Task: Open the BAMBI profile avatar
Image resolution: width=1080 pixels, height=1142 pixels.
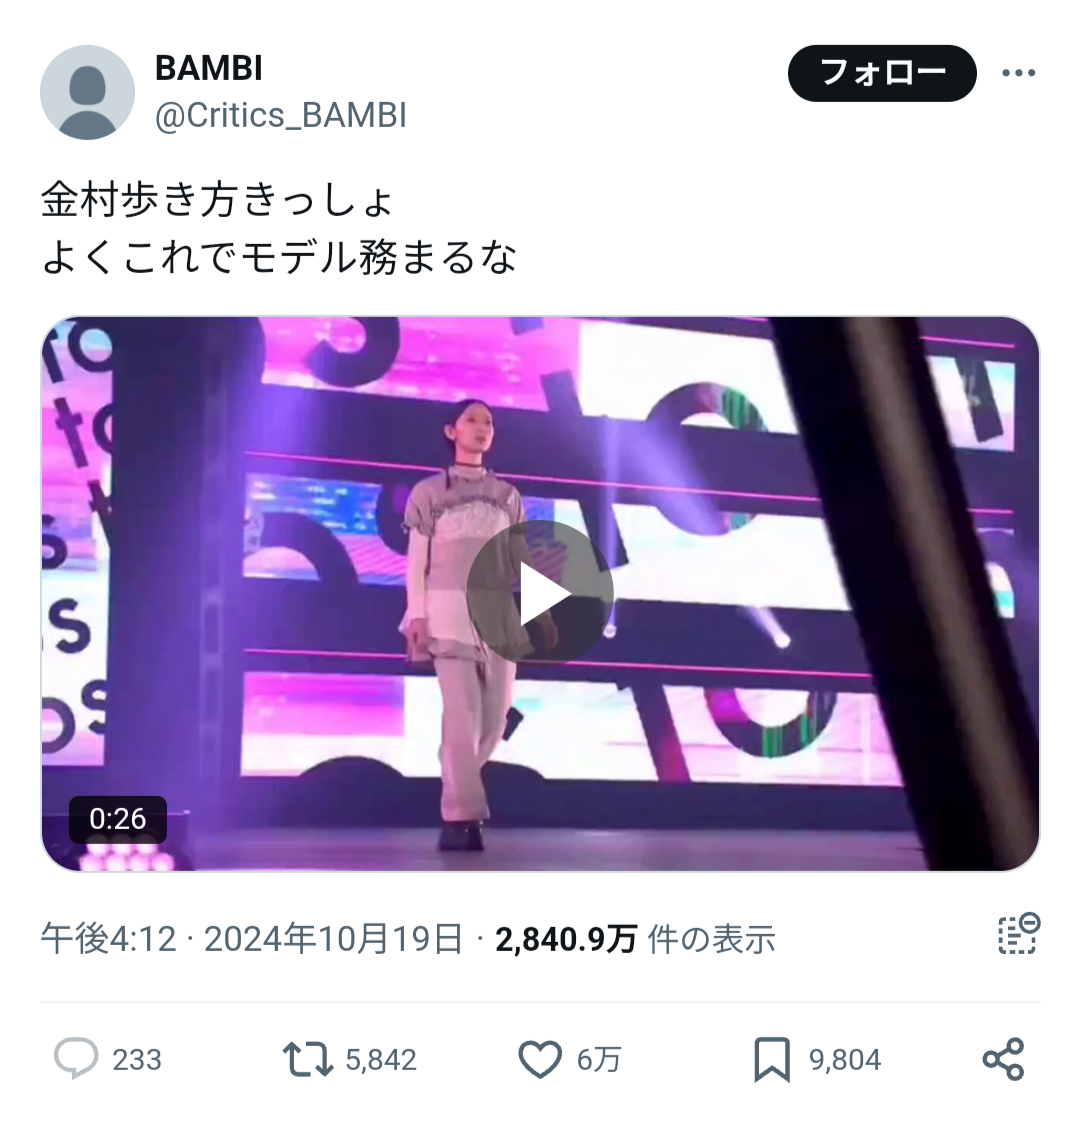Action: pos(87,92)
